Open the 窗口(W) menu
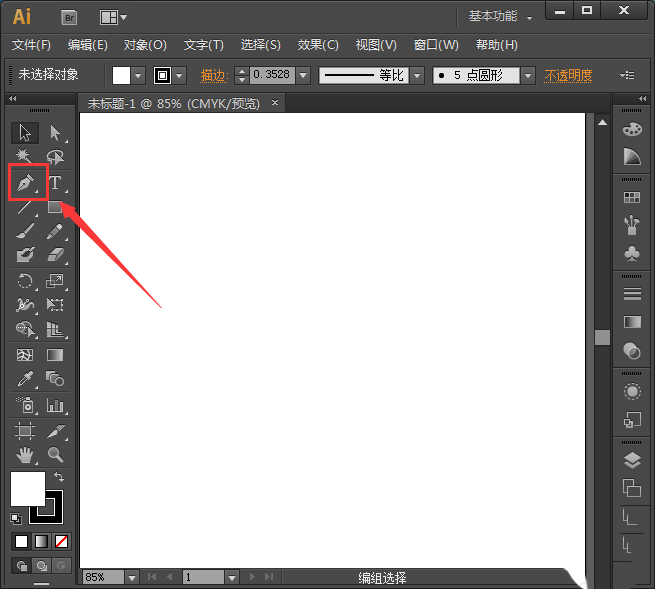The height and width of the screenshot is (589, 655). (436, 45)
